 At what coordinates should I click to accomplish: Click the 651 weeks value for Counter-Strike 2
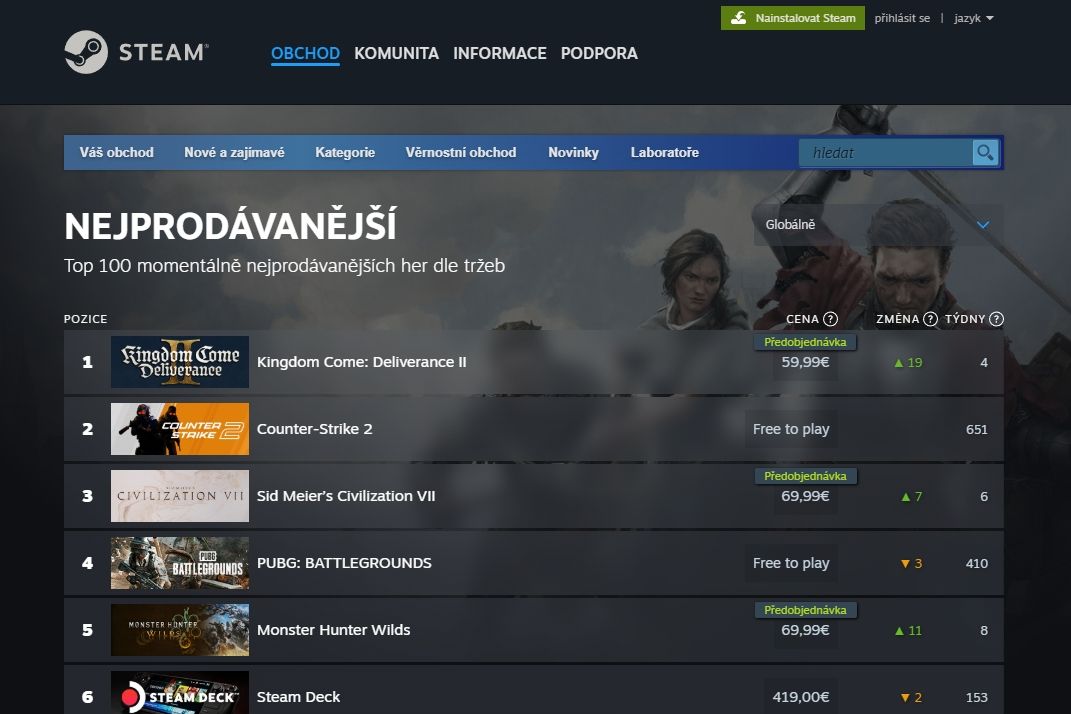click(977, 430)
